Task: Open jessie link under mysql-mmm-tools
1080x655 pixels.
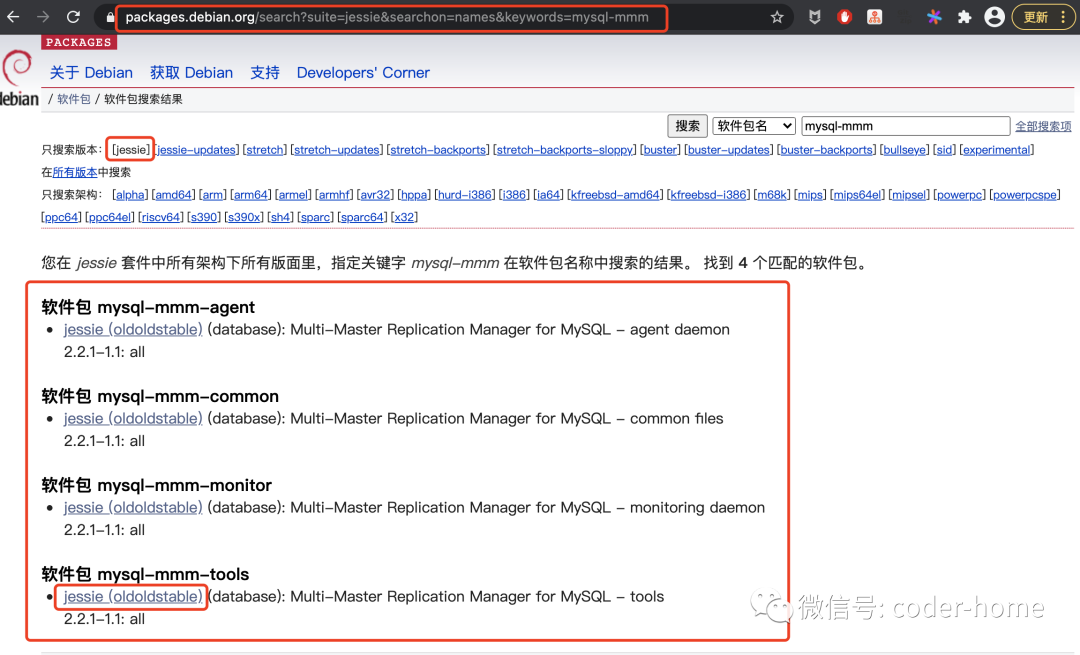Action: pos(133,596)
